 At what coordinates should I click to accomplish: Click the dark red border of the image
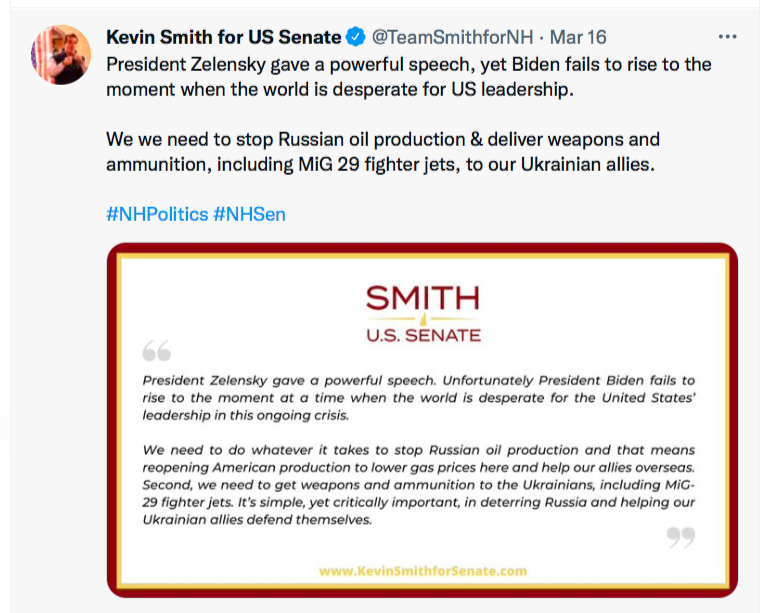click(x=112, y=420)
